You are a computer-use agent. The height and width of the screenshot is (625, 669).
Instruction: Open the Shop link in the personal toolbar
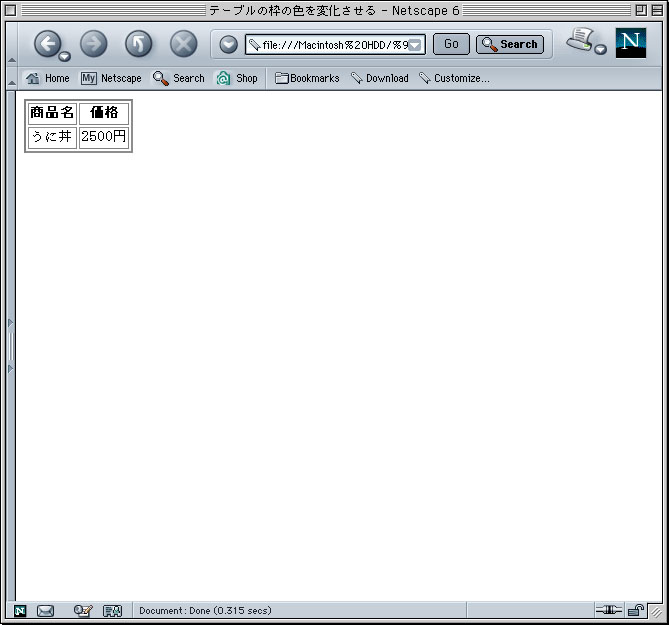[x=237, y=78]
